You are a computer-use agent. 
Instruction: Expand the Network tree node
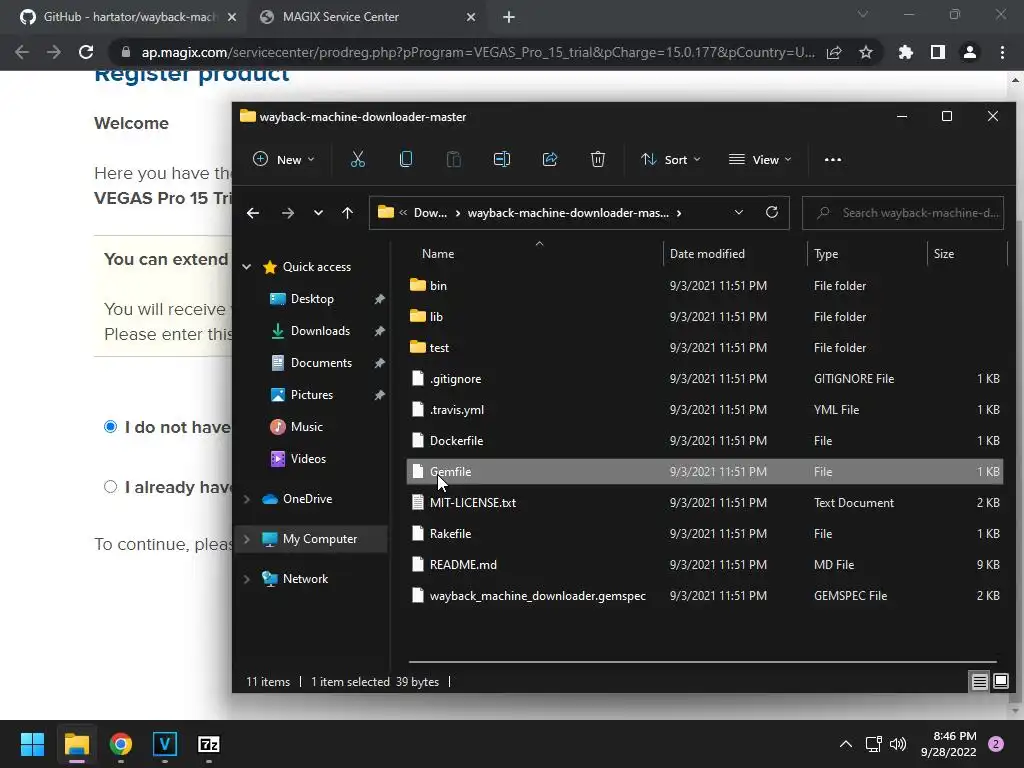click(x=247, y=579)
